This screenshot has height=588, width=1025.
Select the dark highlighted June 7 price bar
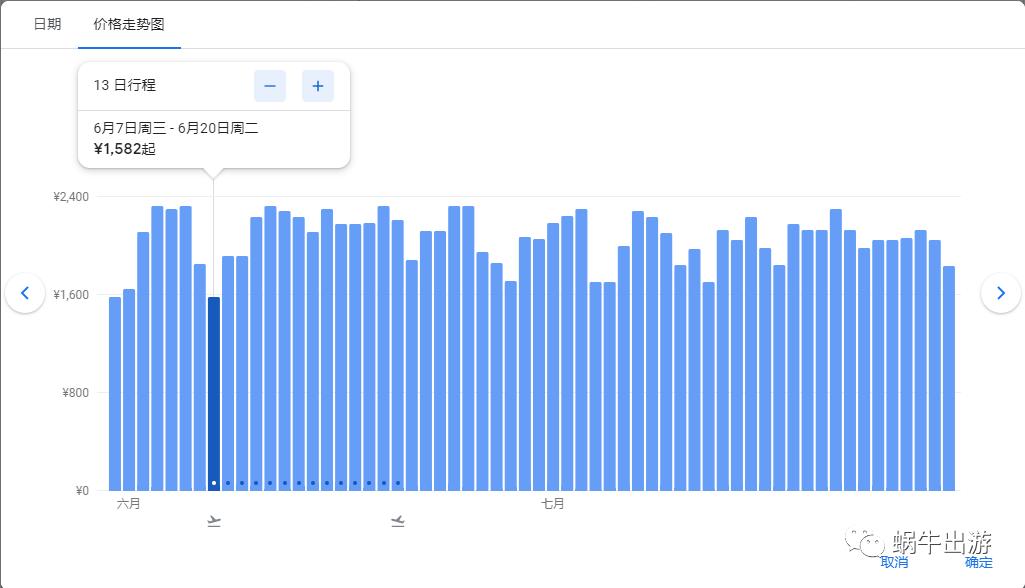pyautogui.click(x=213, y=390)
